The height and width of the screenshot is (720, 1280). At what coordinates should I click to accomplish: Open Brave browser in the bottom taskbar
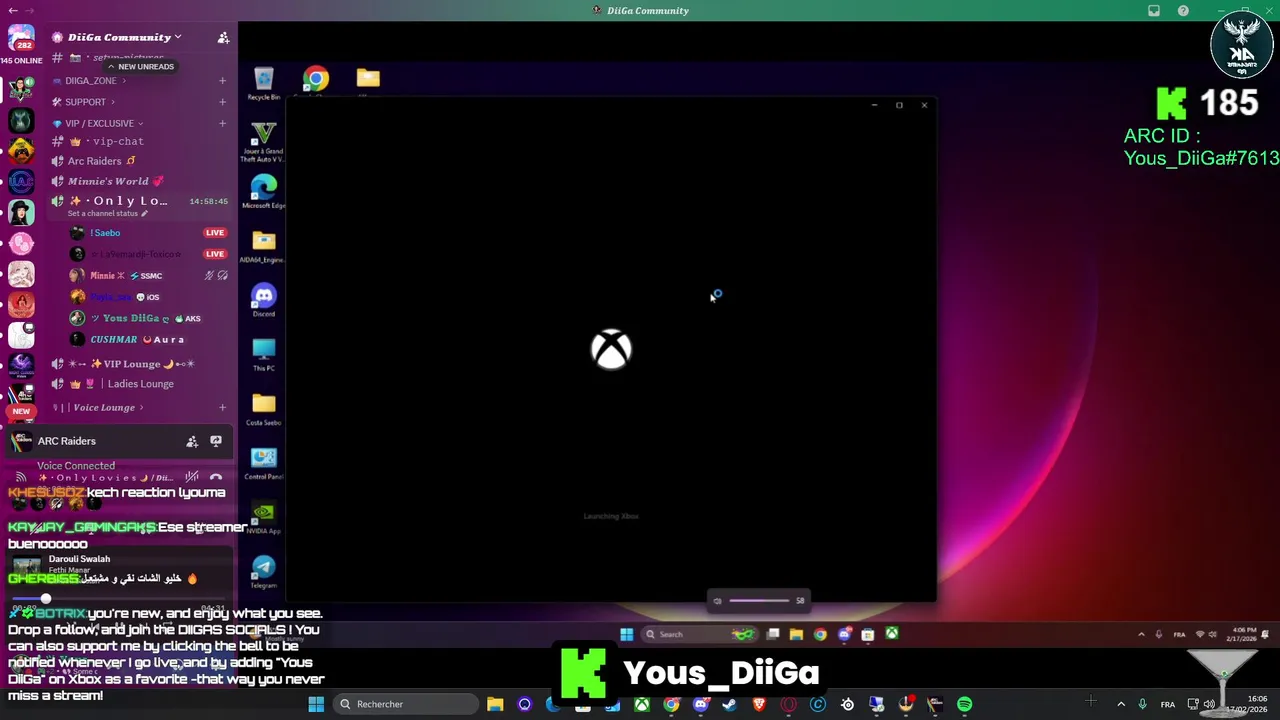pos(759,704)
